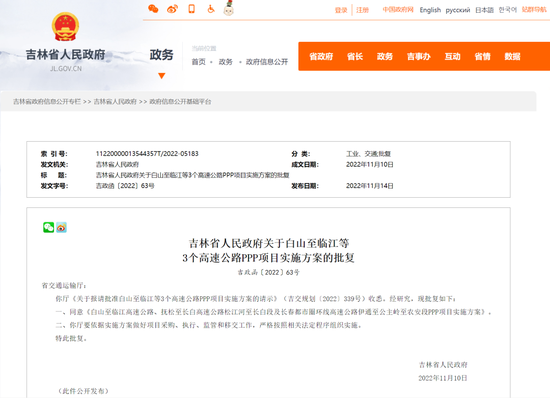Open the mobile phone version icon

click(192, 9)
